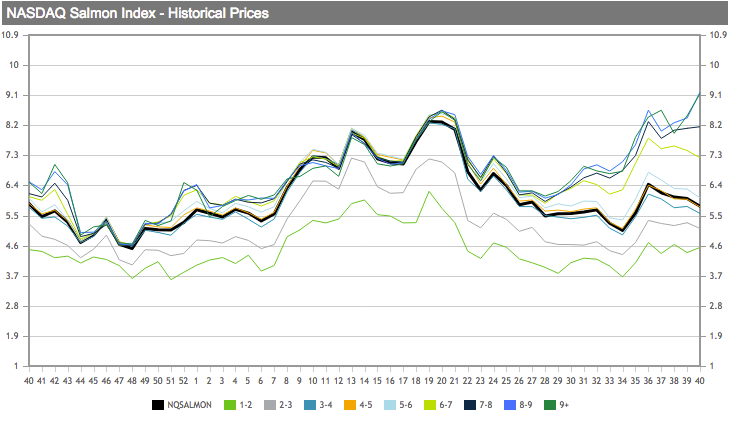The image size is (731, 425).
Task: Toggle the 4-5 legend label
Action: (366, 405)
